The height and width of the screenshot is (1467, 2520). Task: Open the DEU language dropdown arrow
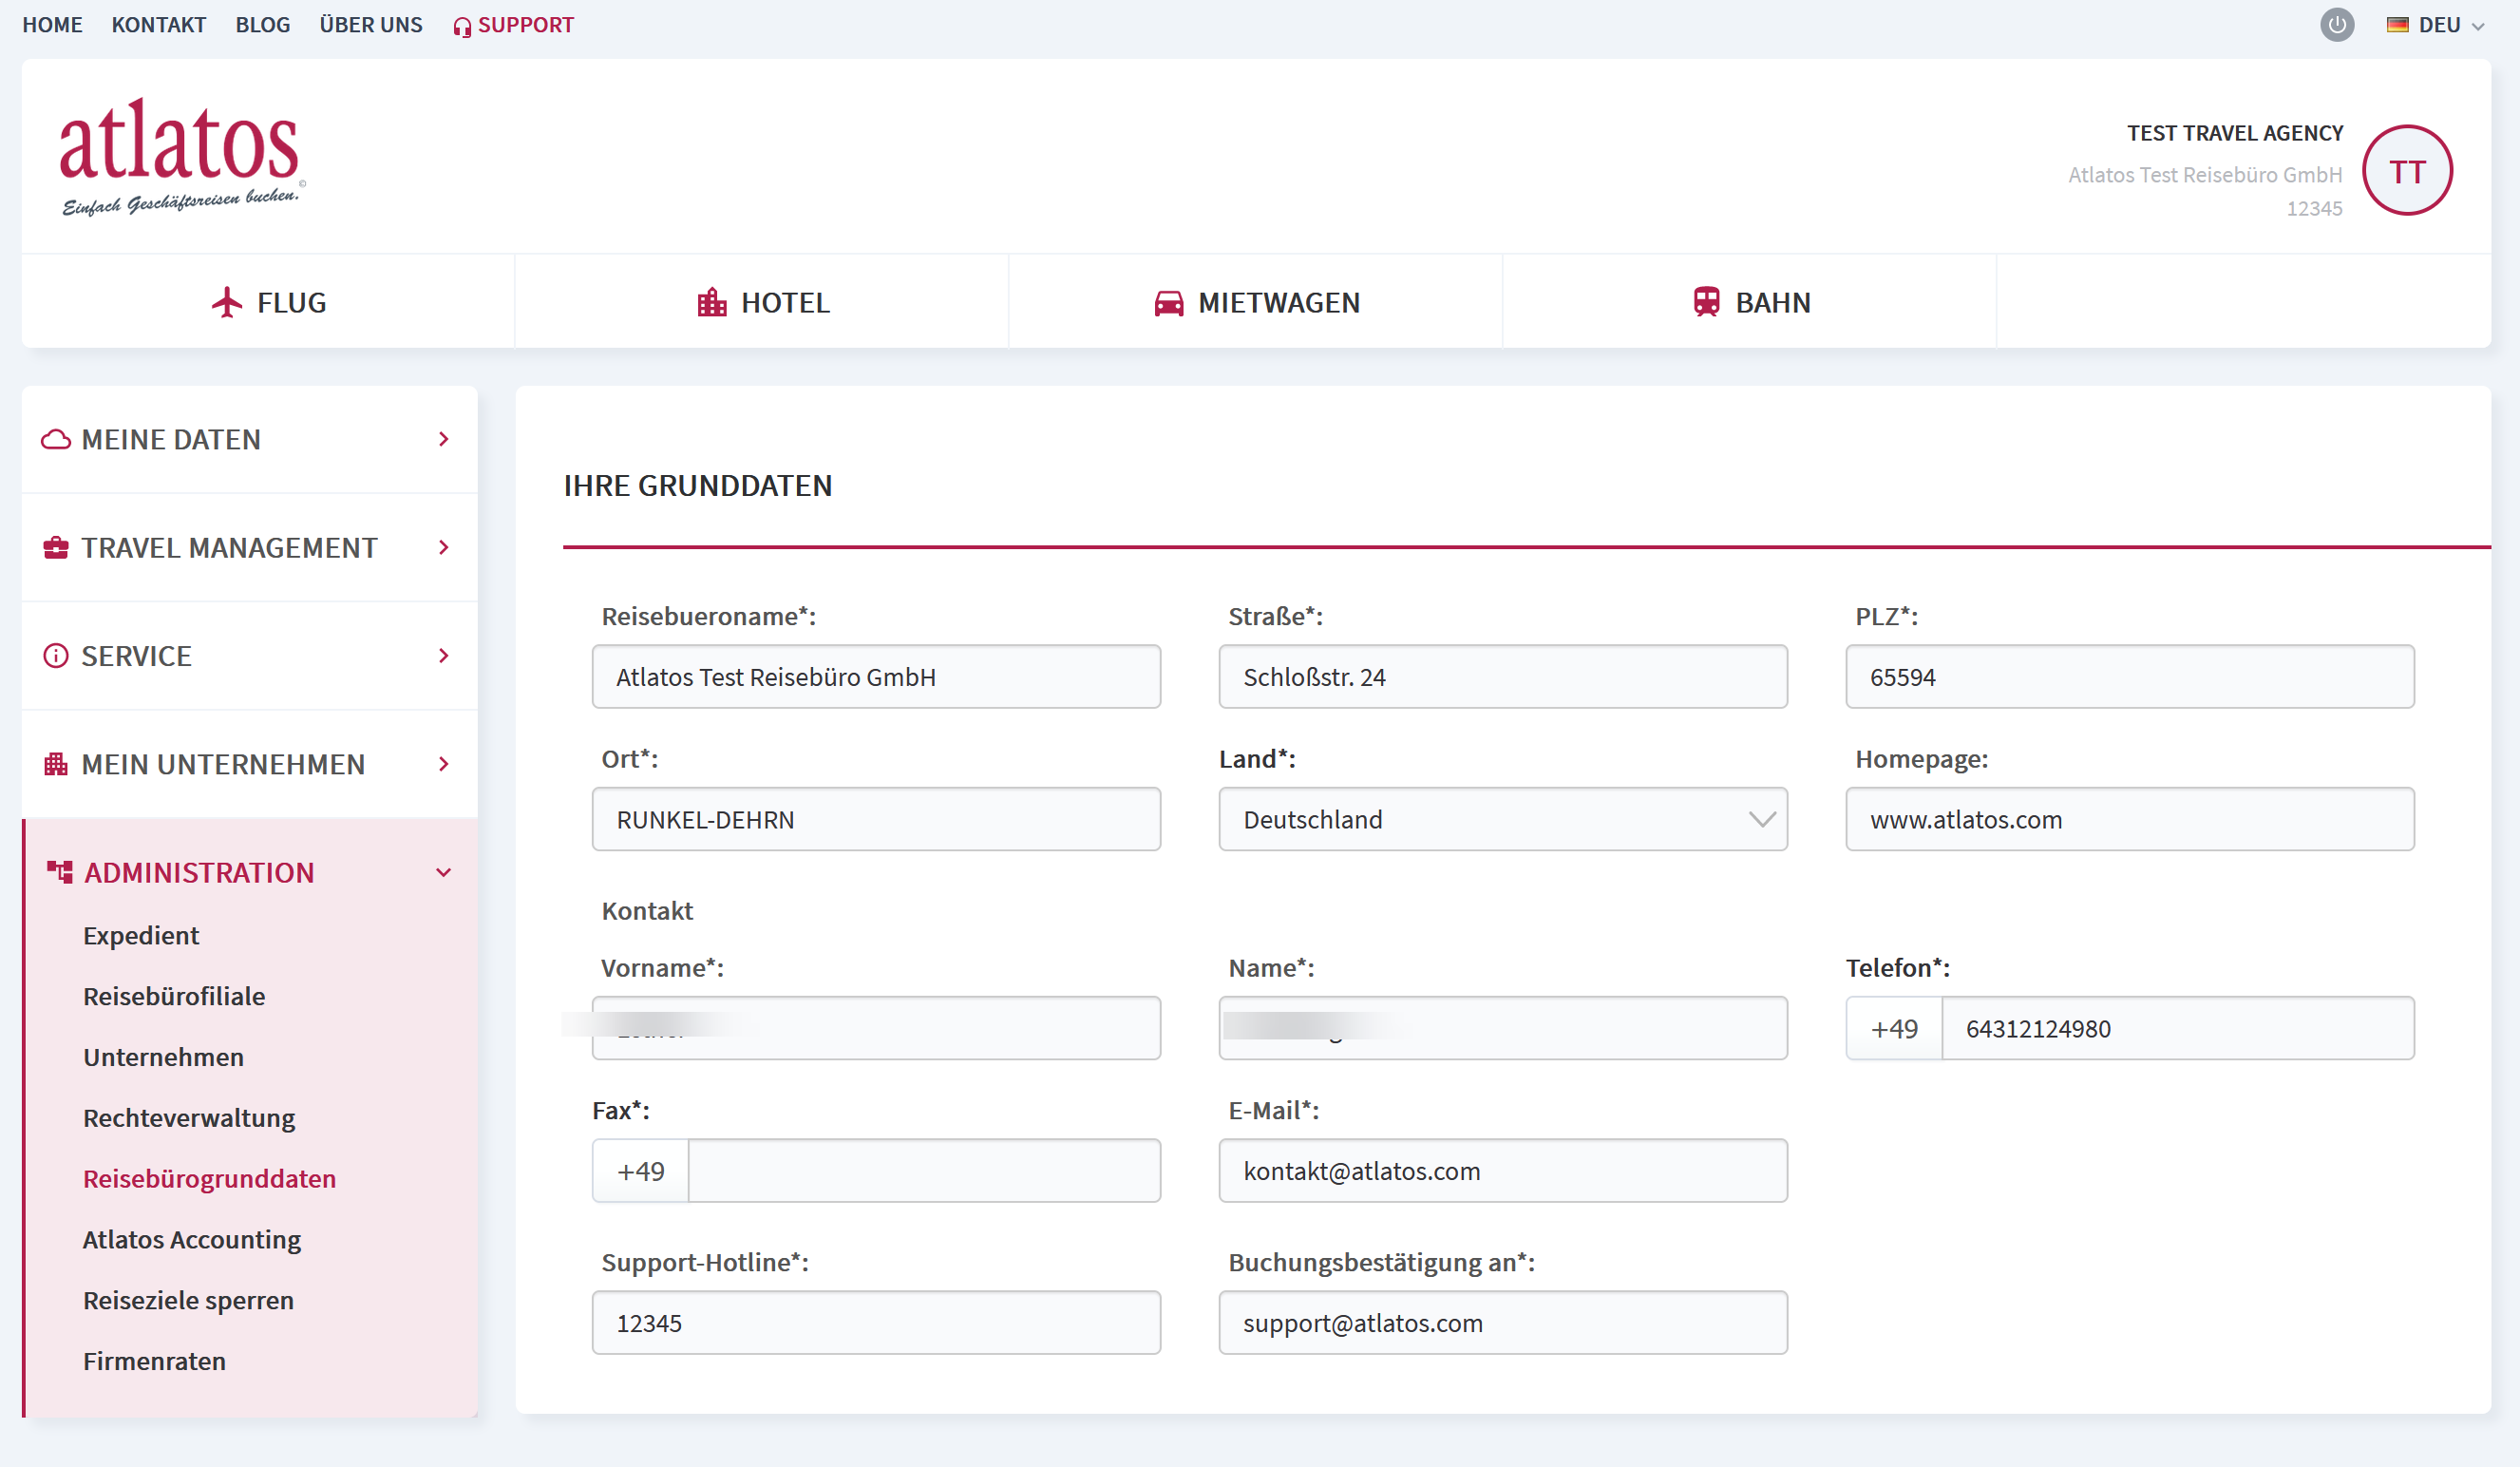2477,27
